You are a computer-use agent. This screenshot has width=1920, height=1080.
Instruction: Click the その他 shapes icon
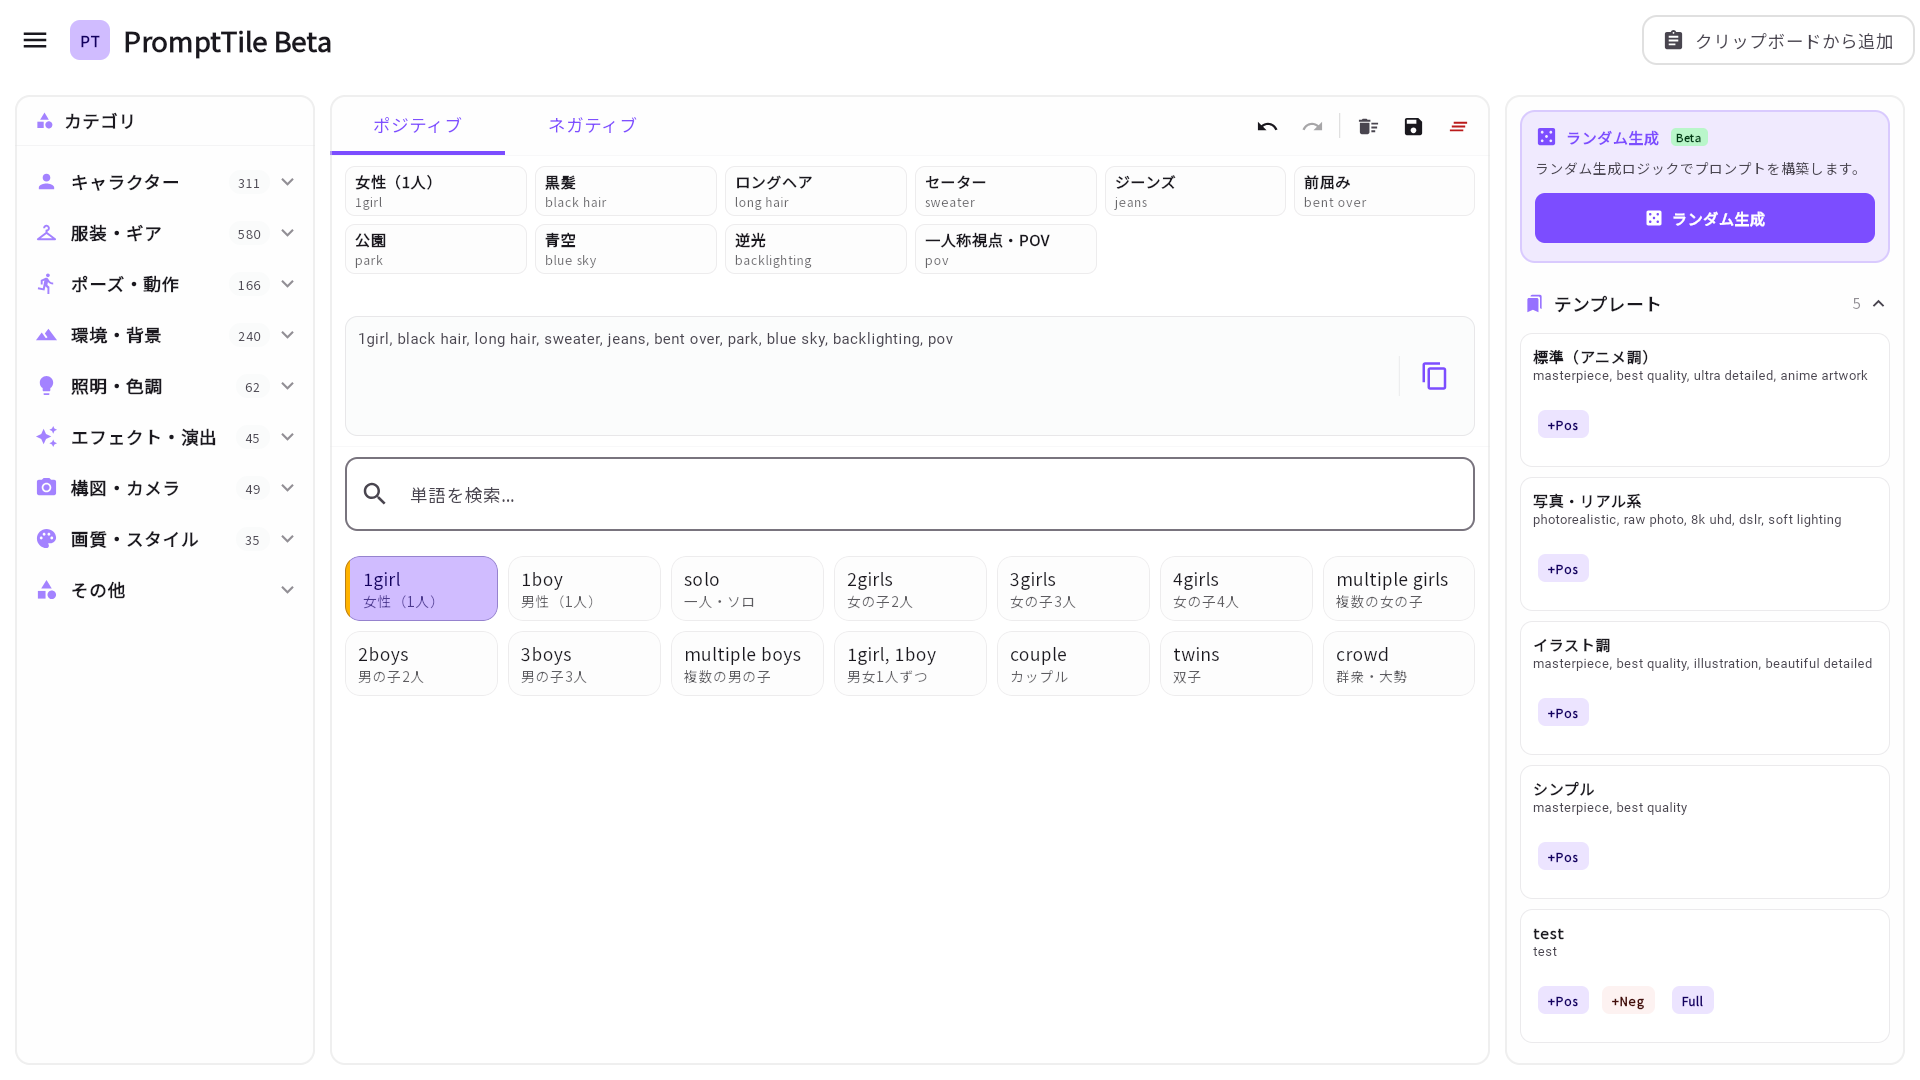click(46, 590)
